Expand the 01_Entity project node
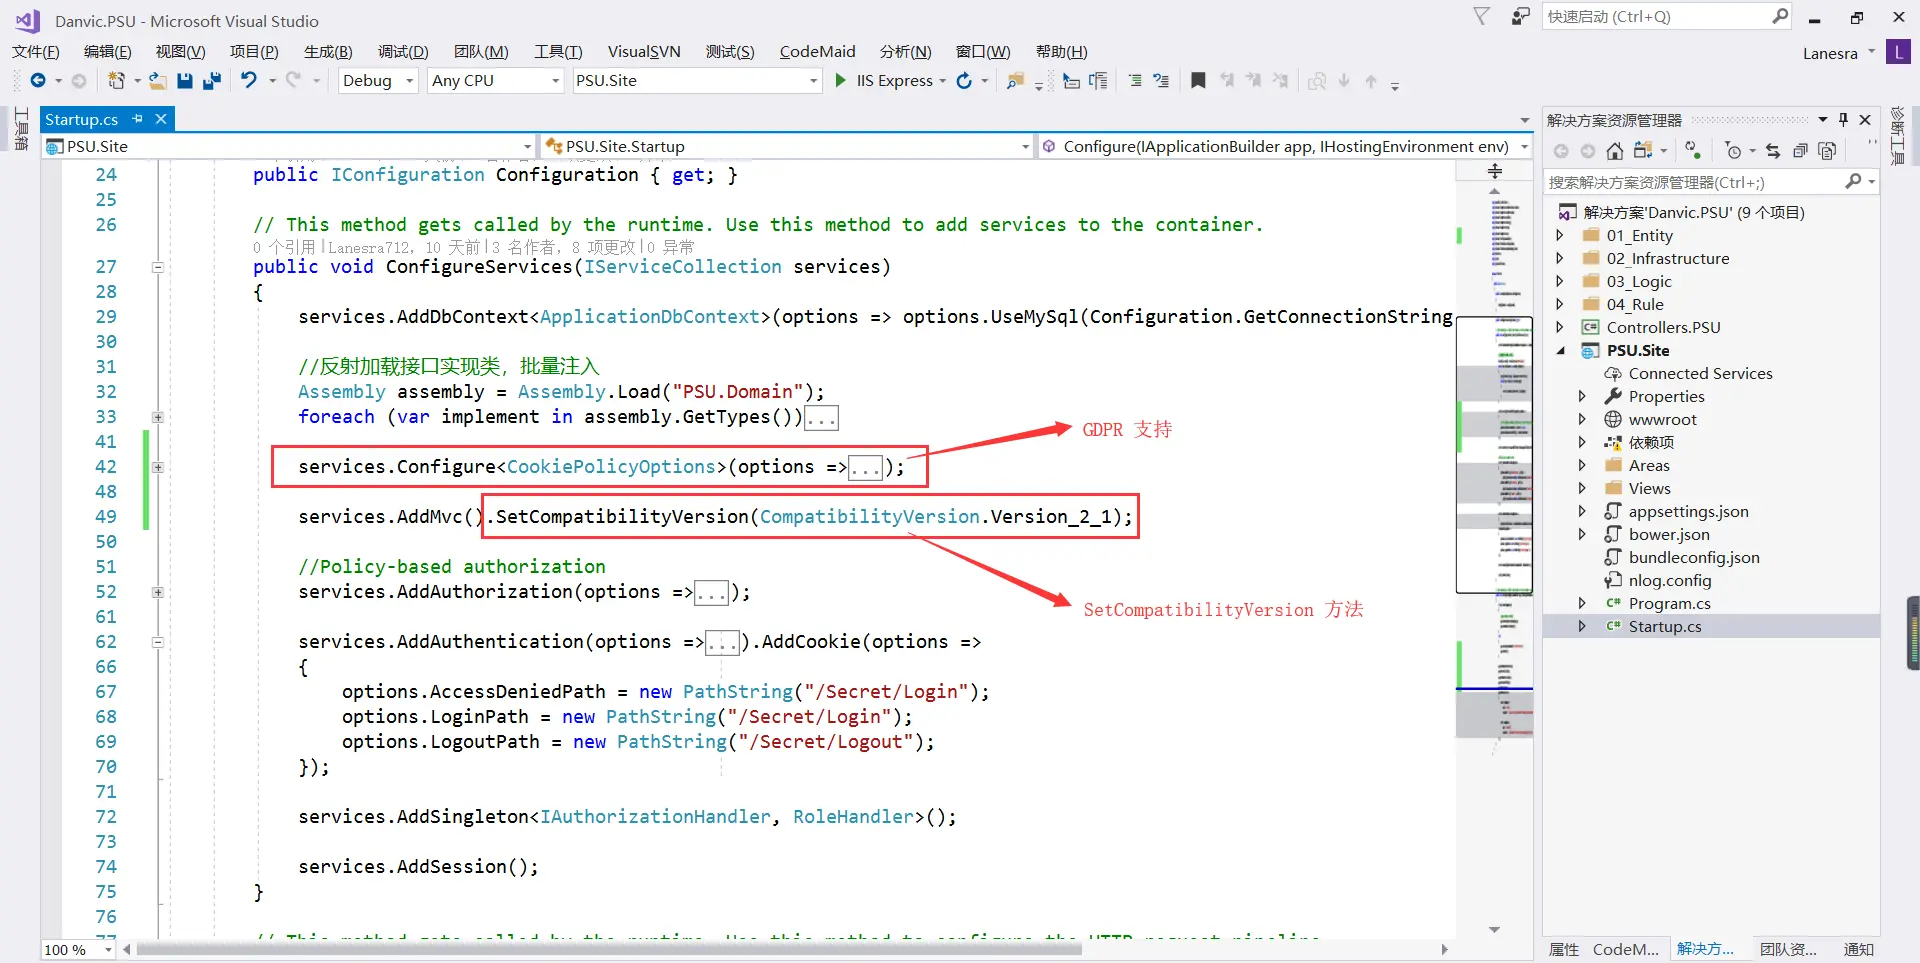This screenshot has height=963, width=1920. click(1562, 235)
